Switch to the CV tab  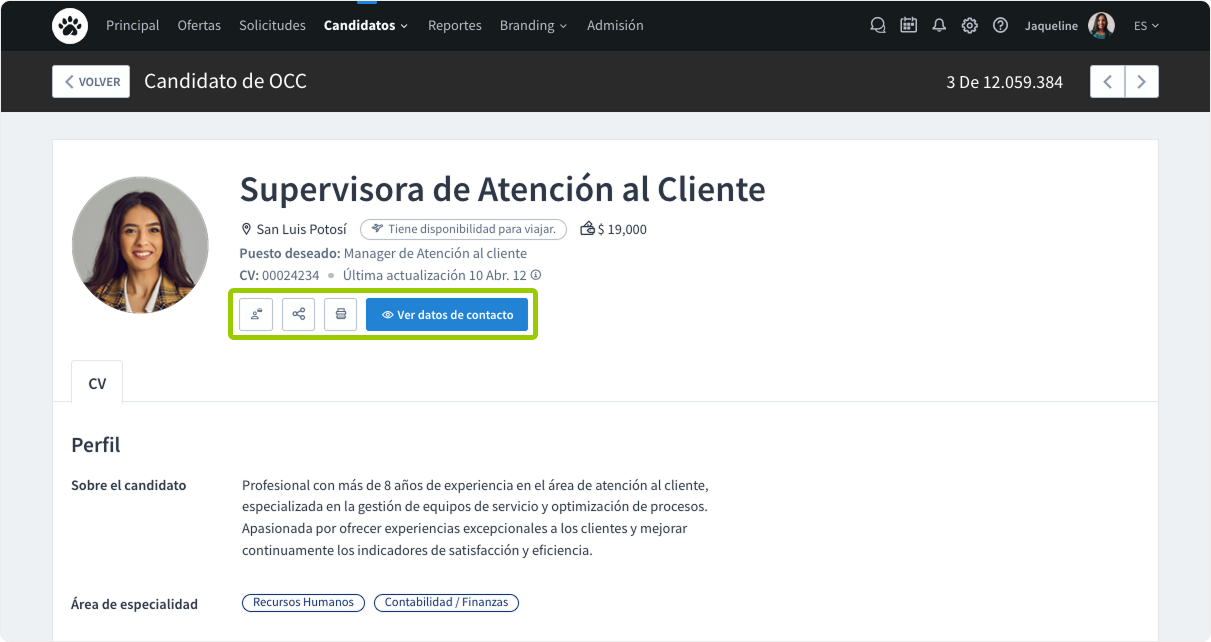tap(96, 382)
